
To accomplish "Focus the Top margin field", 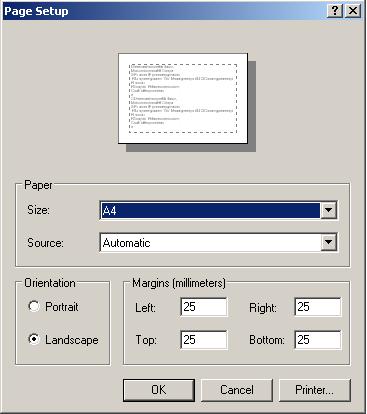I will click(x=204, y=340).
